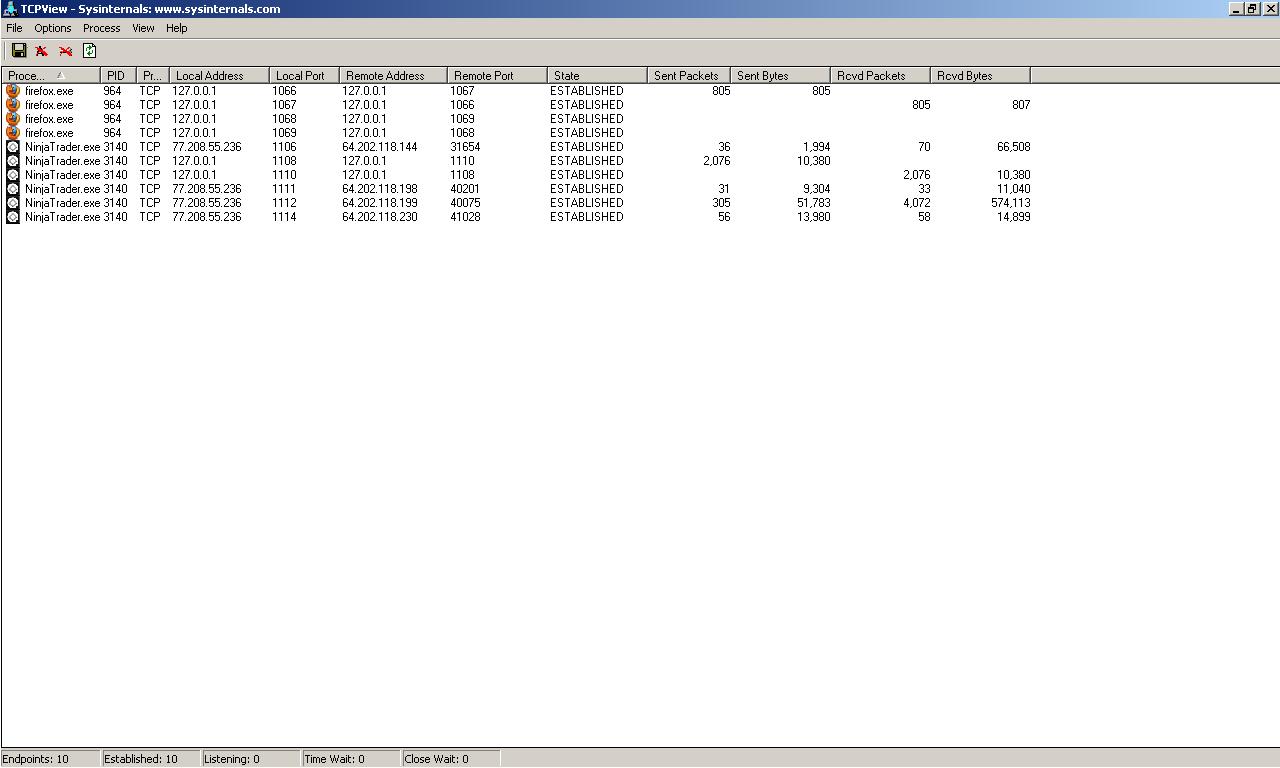This screenshot has width=1280, height=768.
Task: Click the NinjaTrader icon in local port 1106 row
Action: coord(13,147)
